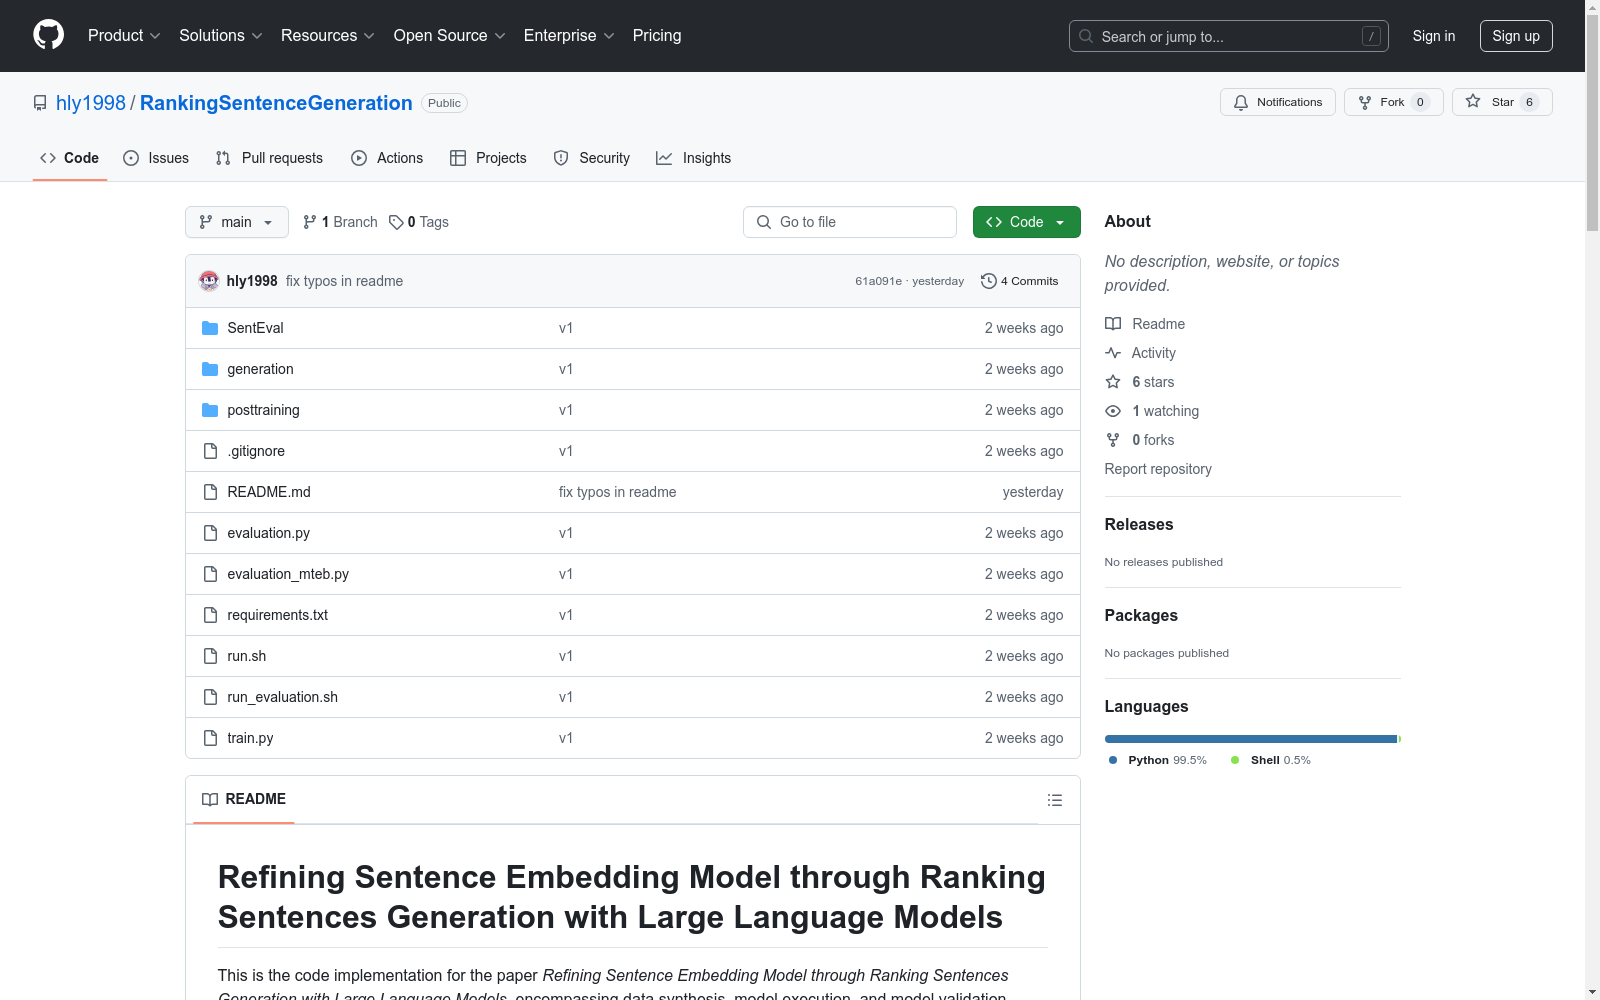1600x1000 pixels.
Task: Expand the Open Source menu
Action: 450,36
